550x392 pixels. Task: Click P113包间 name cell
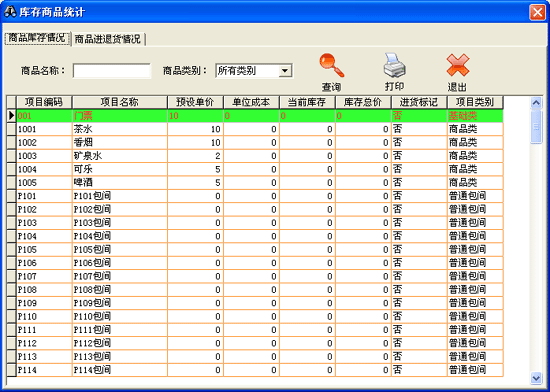[x=120, y=357]
